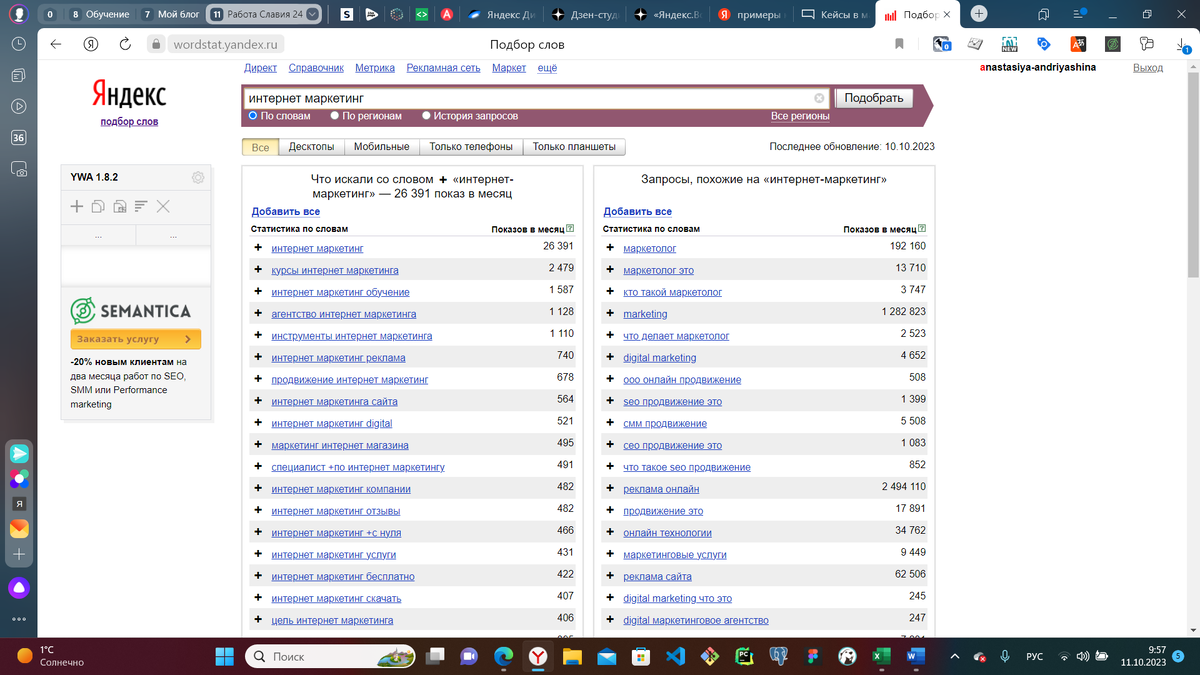Click the YWA sort lines icon
This screenshot has width=1200, height=675.
(x=141, y=207)
